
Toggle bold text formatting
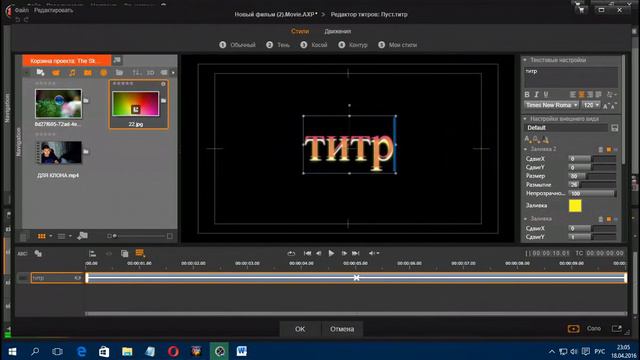(527, 94)
